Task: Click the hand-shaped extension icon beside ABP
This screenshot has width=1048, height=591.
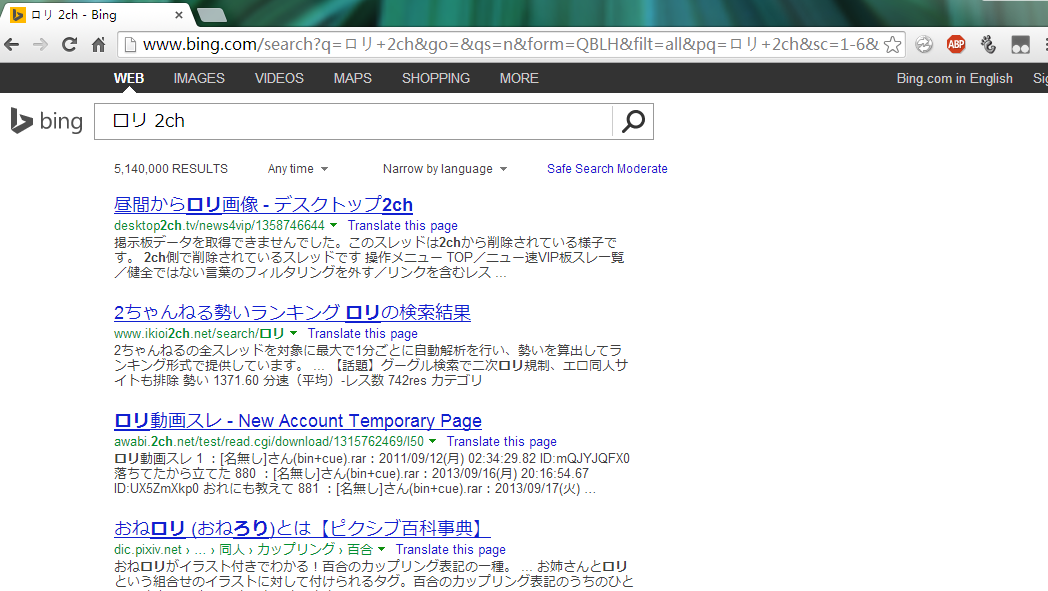Action: [988, 45]
